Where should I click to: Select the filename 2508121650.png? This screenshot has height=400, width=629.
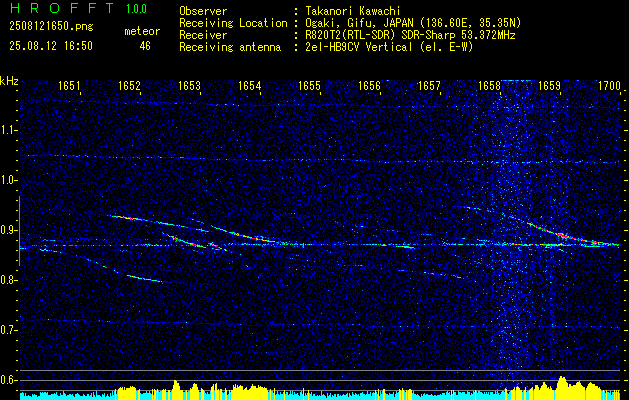51,27
